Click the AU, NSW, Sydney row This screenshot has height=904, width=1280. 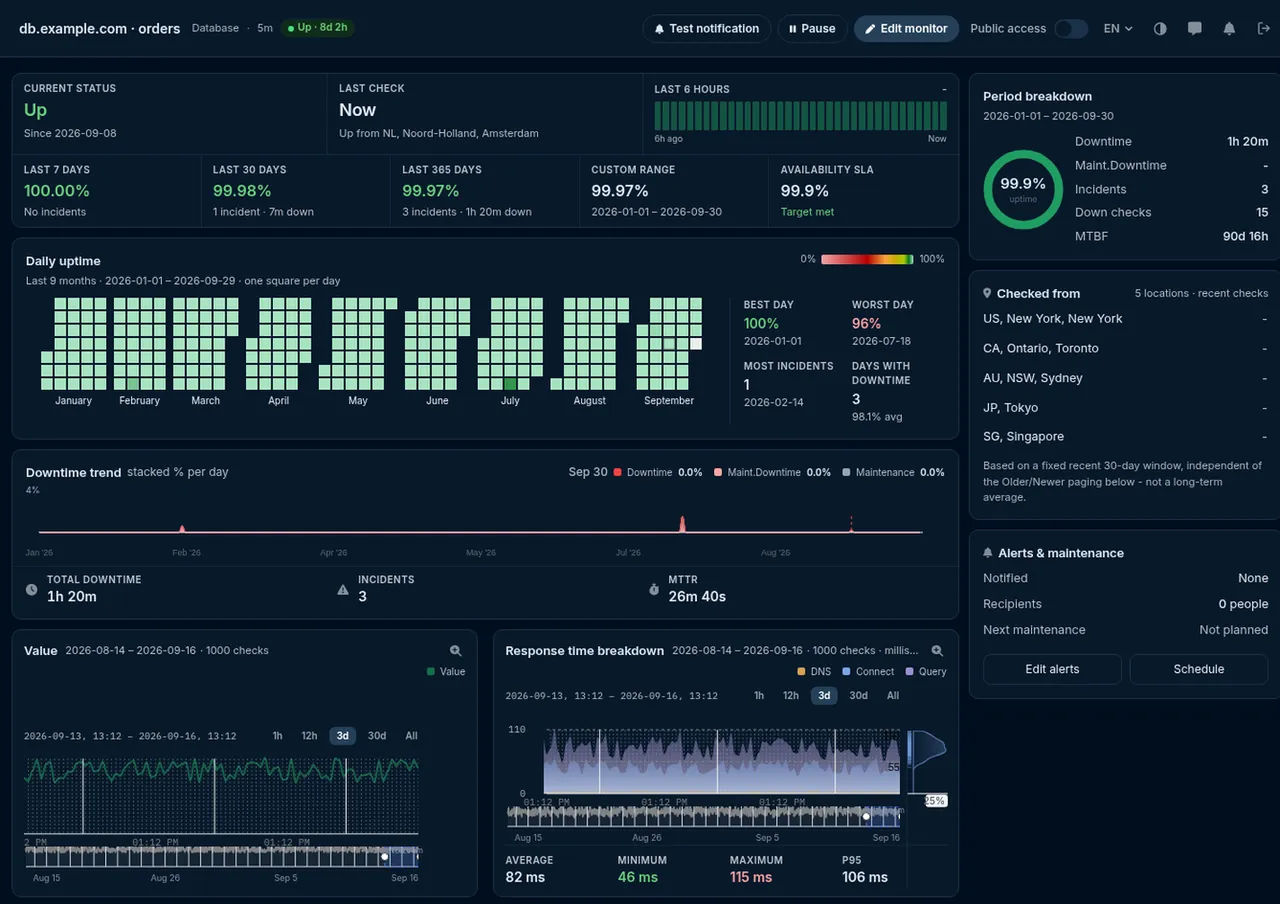1125,378
